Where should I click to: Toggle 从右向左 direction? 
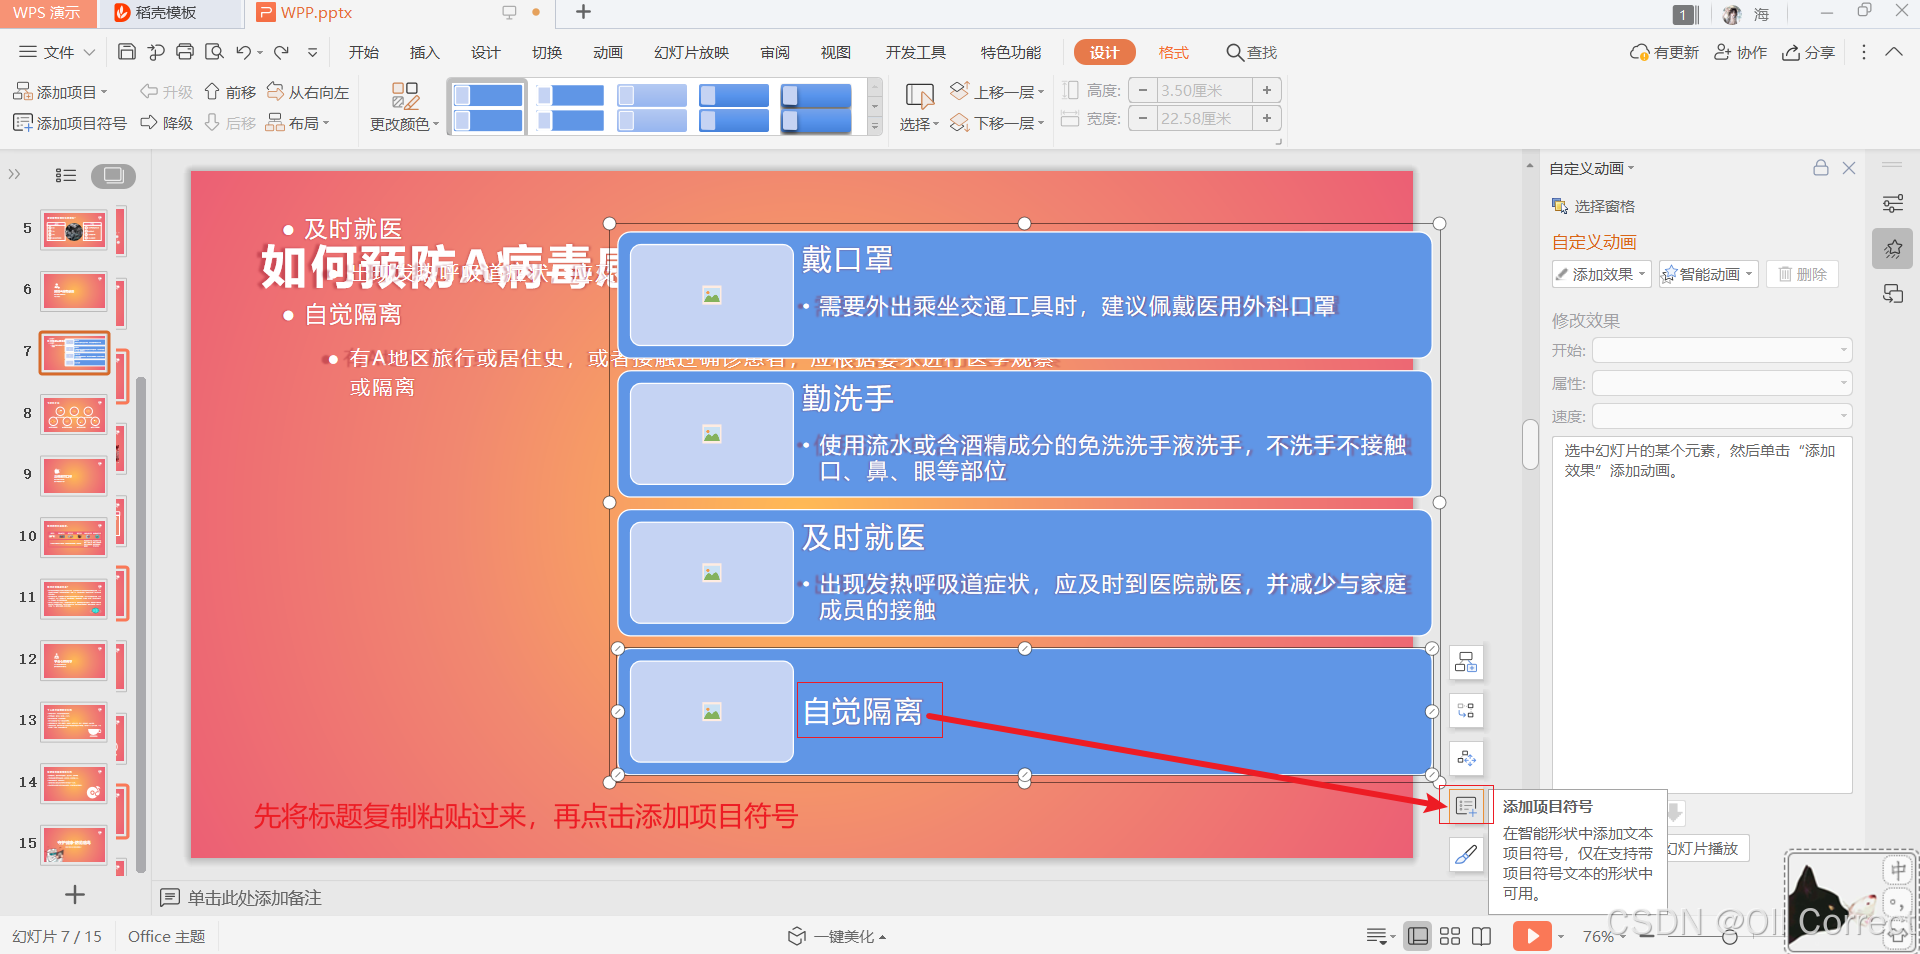308,92
